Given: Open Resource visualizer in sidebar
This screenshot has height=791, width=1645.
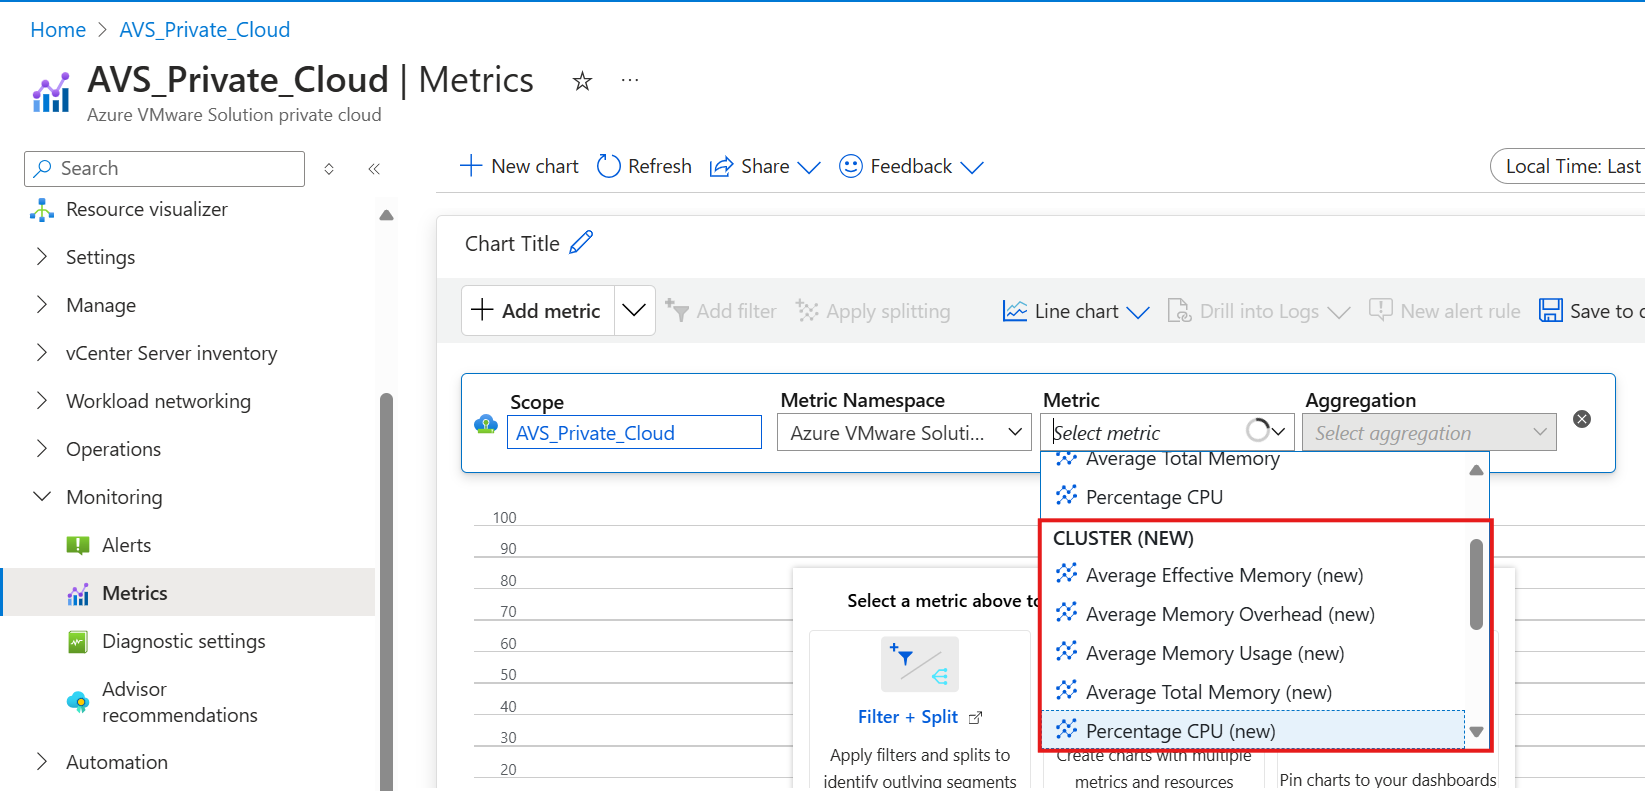Looking at the screenshot, I should pos(146,209).
